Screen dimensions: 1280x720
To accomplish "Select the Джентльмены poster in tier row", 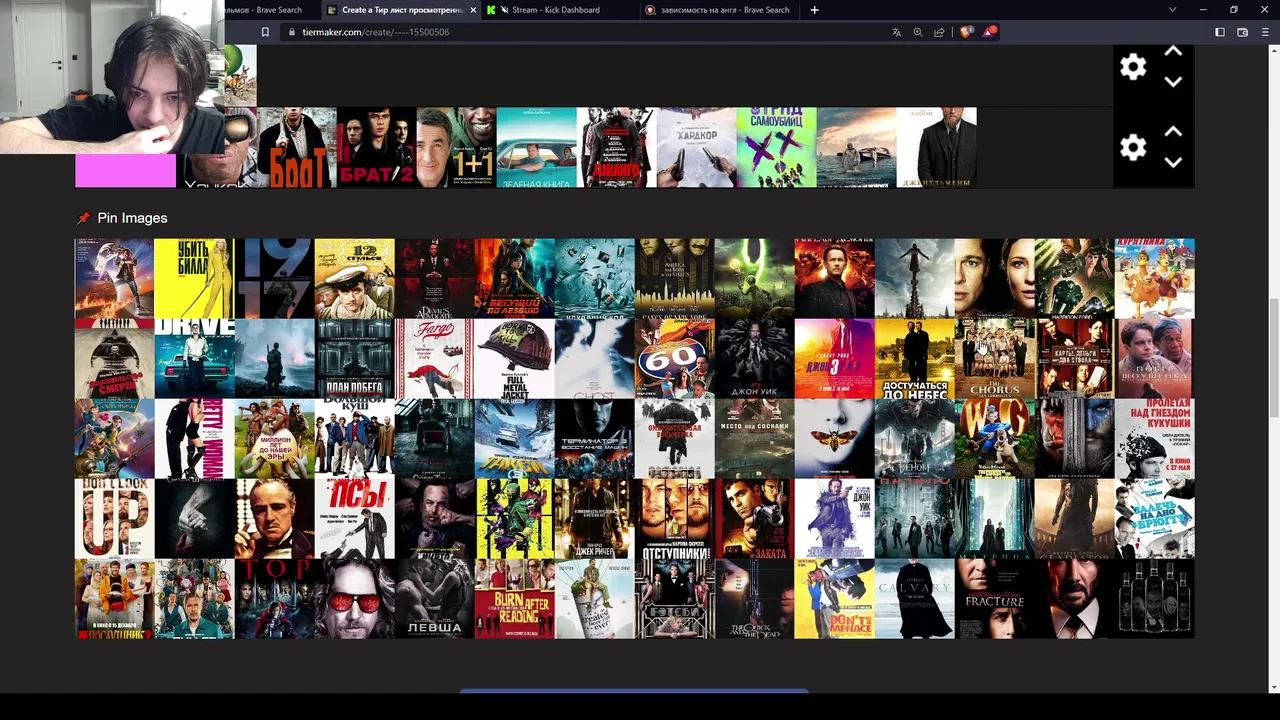I will (937, 148).
